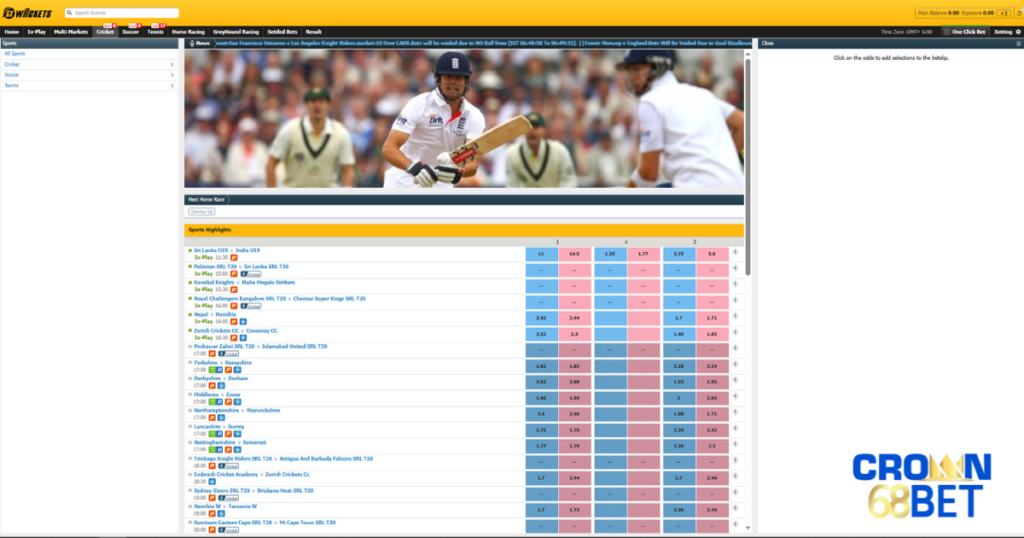Screen dimensions: 1024x538
Task: Toggle the pin at the end of the Namibia W row
Action: point(735,508)
